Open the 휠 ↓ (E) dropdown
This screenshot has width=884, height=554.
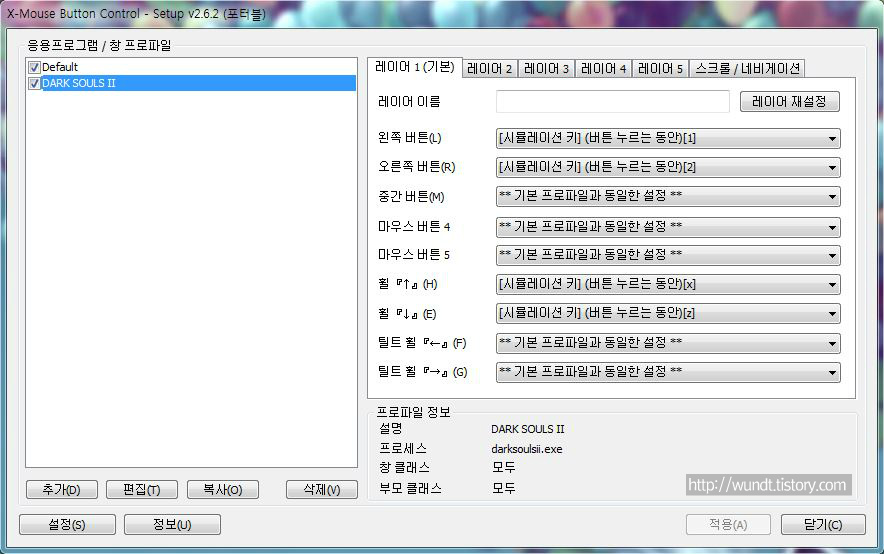(668, 313)
